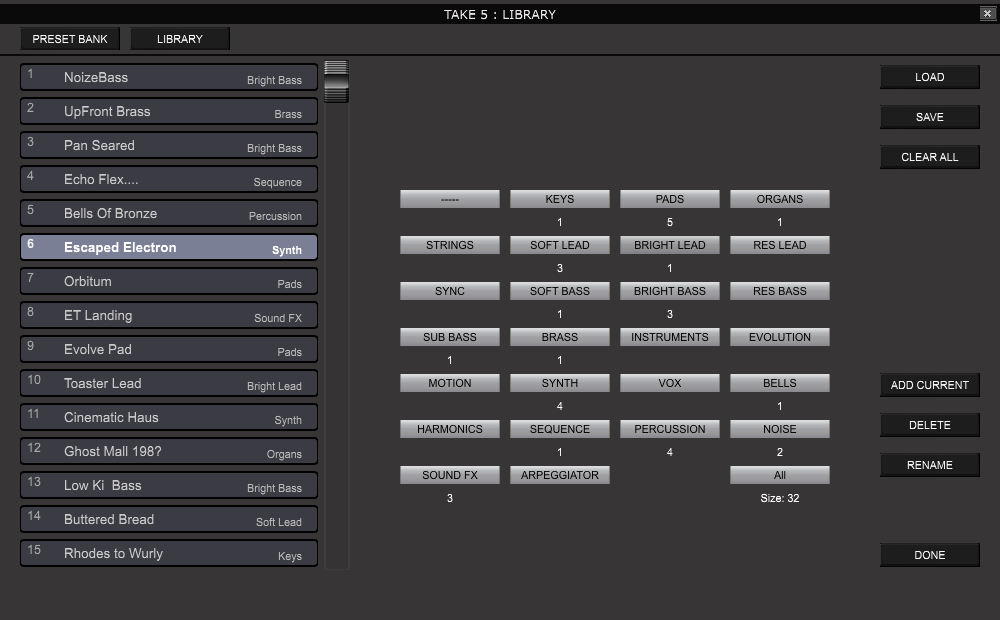Enable the Sound FX category filter

click(x=450, y=475)
